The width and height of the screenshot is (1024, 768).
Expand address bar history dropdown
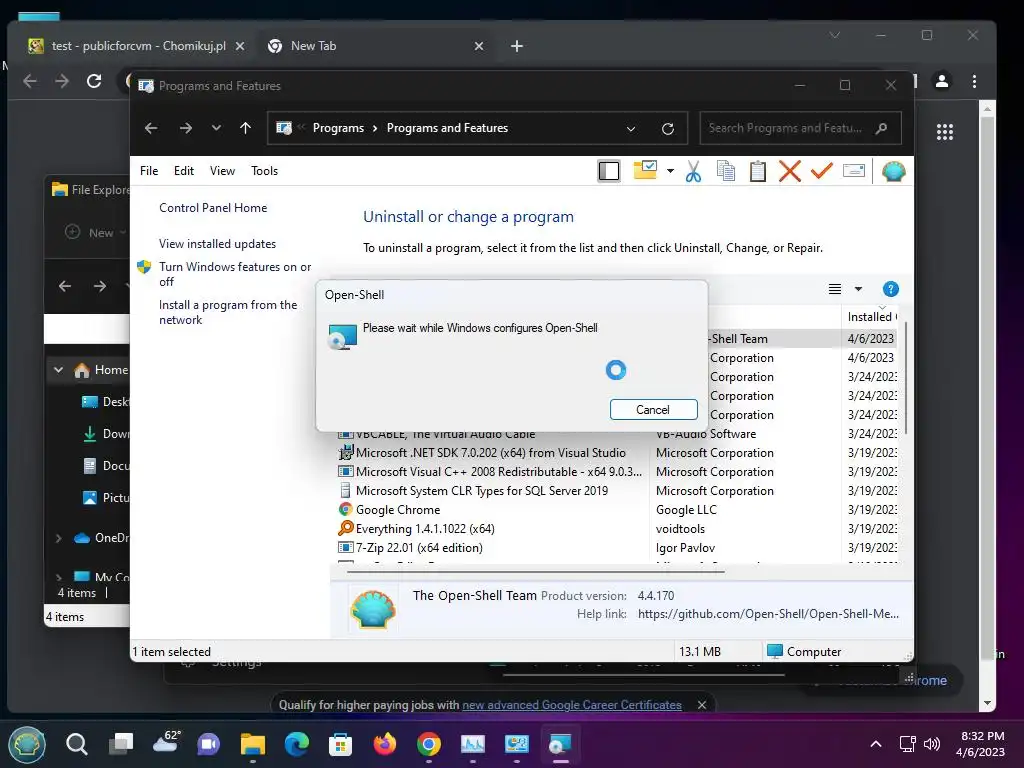tap(631, 129)
